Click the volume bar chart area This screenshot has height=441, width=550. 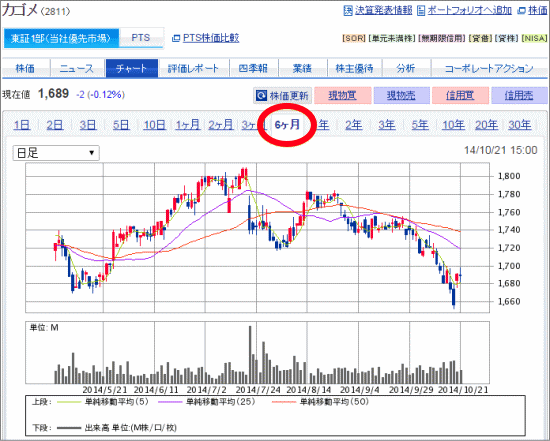[257, 352]
